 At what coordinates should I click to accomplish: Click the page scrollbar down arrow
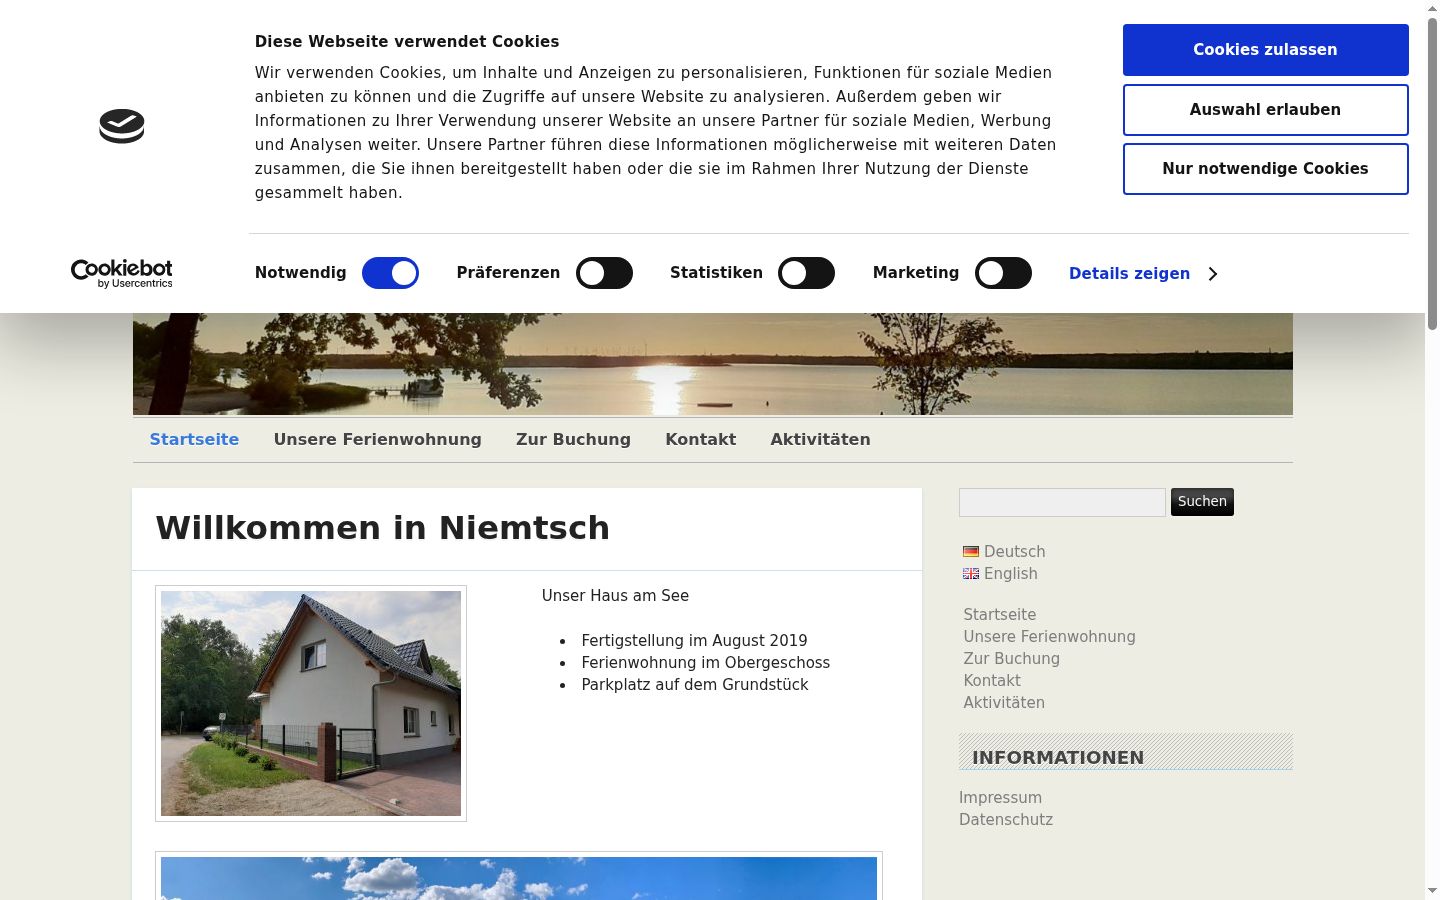click(1432, 891)
